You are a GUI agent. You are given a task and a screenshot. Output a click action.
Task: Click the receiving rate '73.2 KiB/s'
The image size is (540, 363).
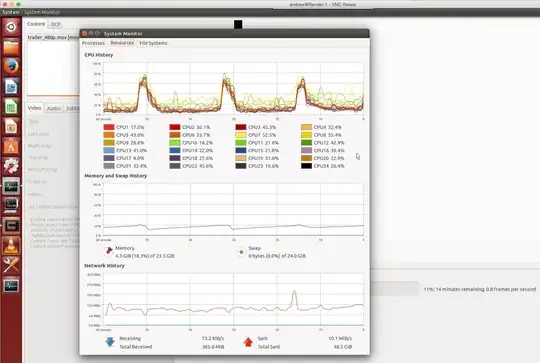pos(213,338)
